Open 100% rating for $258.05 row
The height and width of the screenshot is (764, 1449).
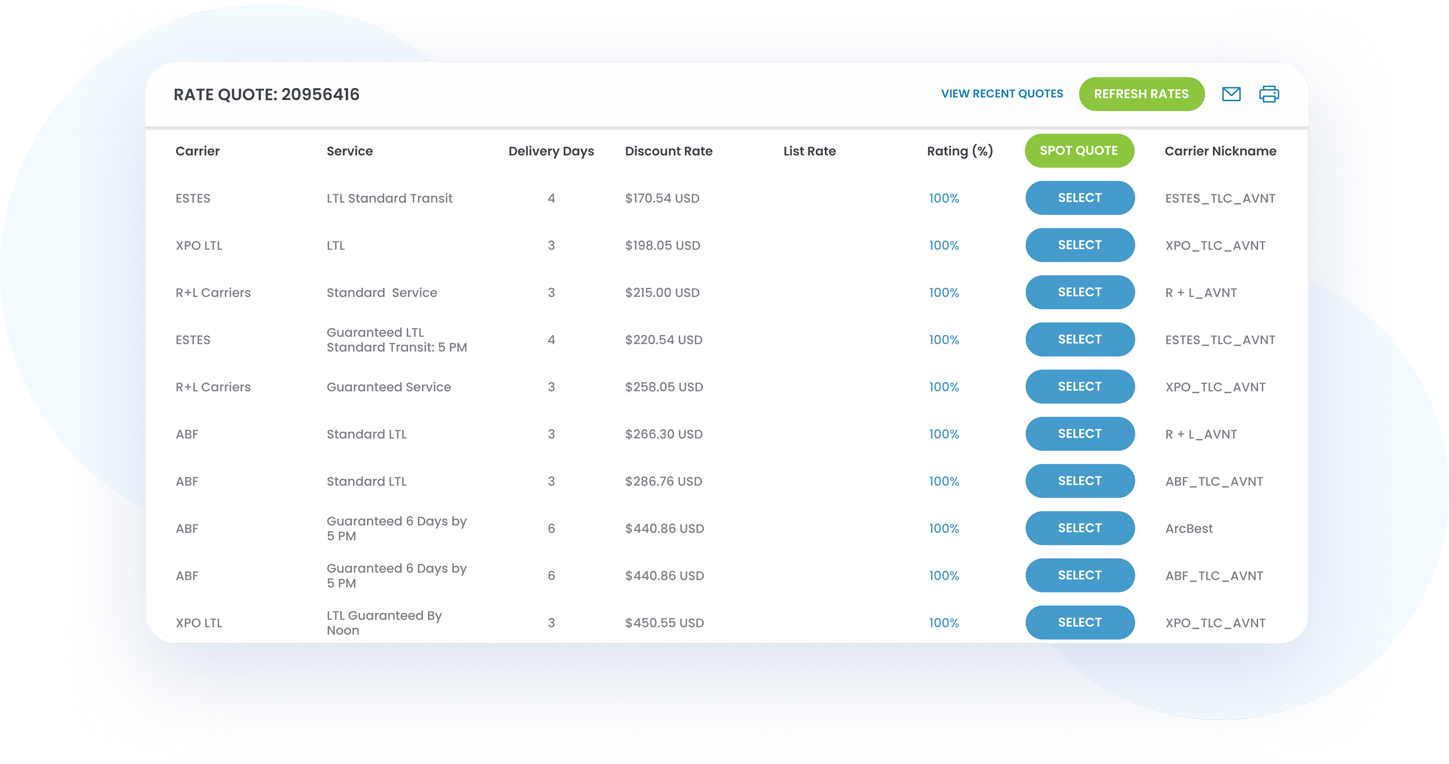click(x=944, y=387)
